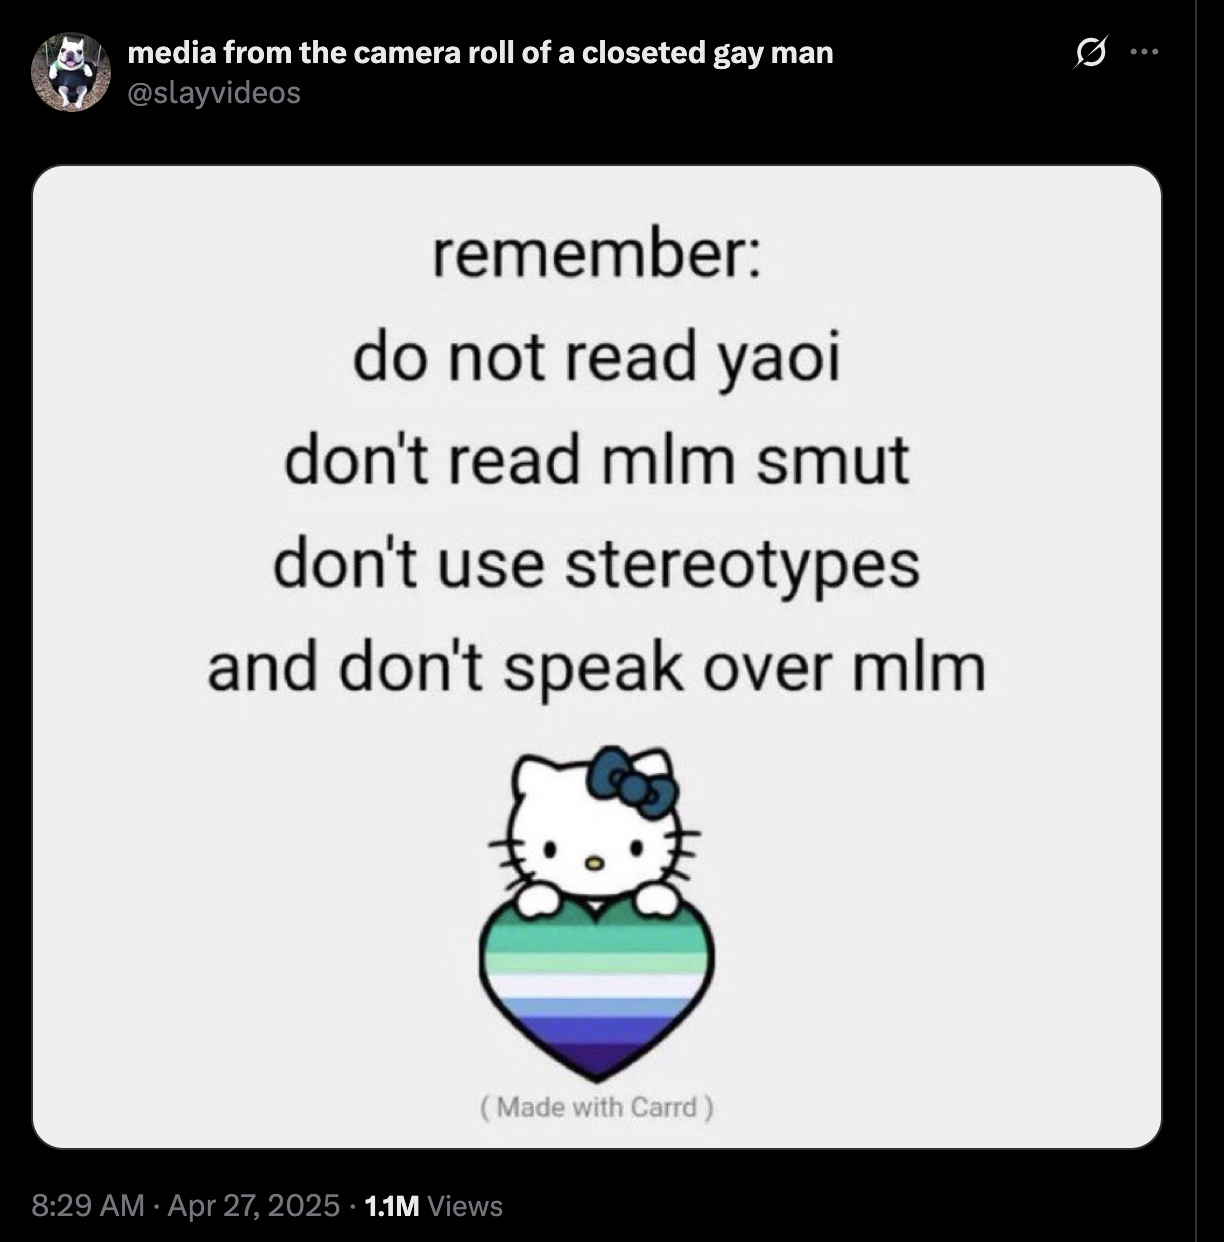This screenshot has height=1242, width=1224.
Task: Click the "do not read yaoi" line
Action: coord(596,360)
